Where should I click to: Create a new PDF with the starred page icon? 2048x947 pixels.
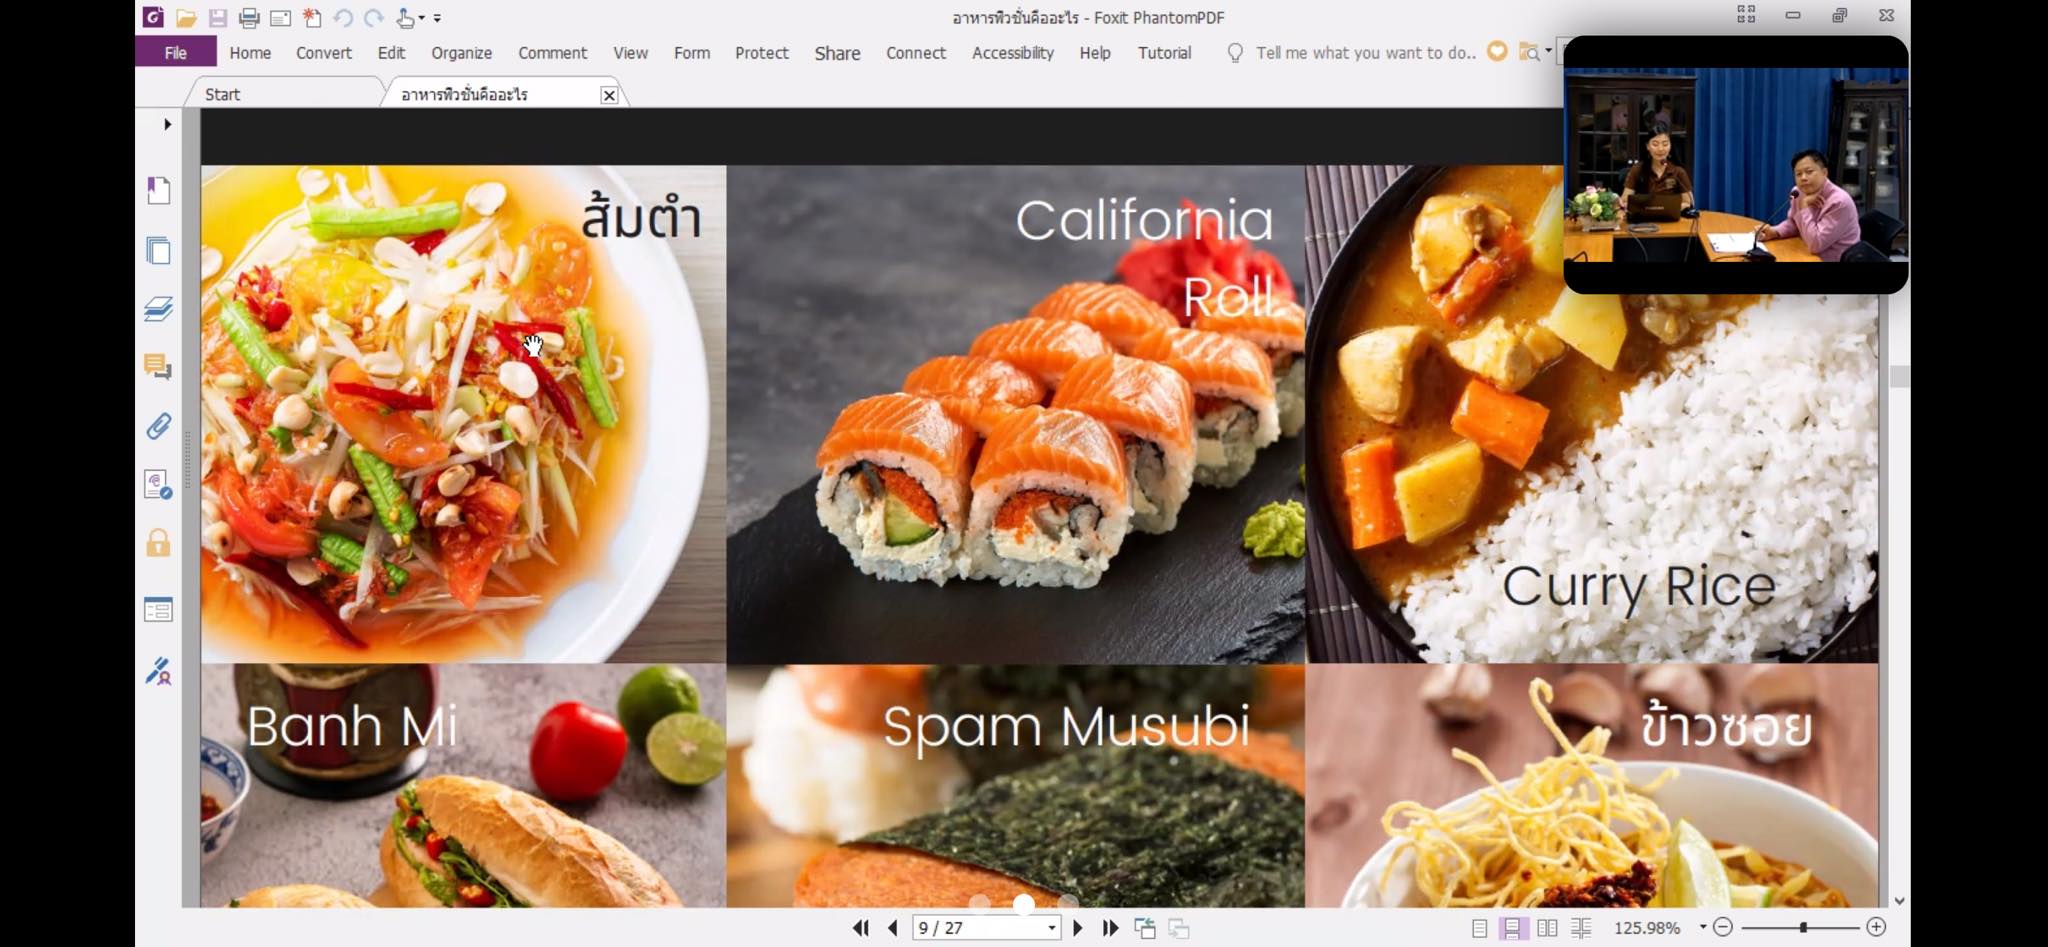312,17
